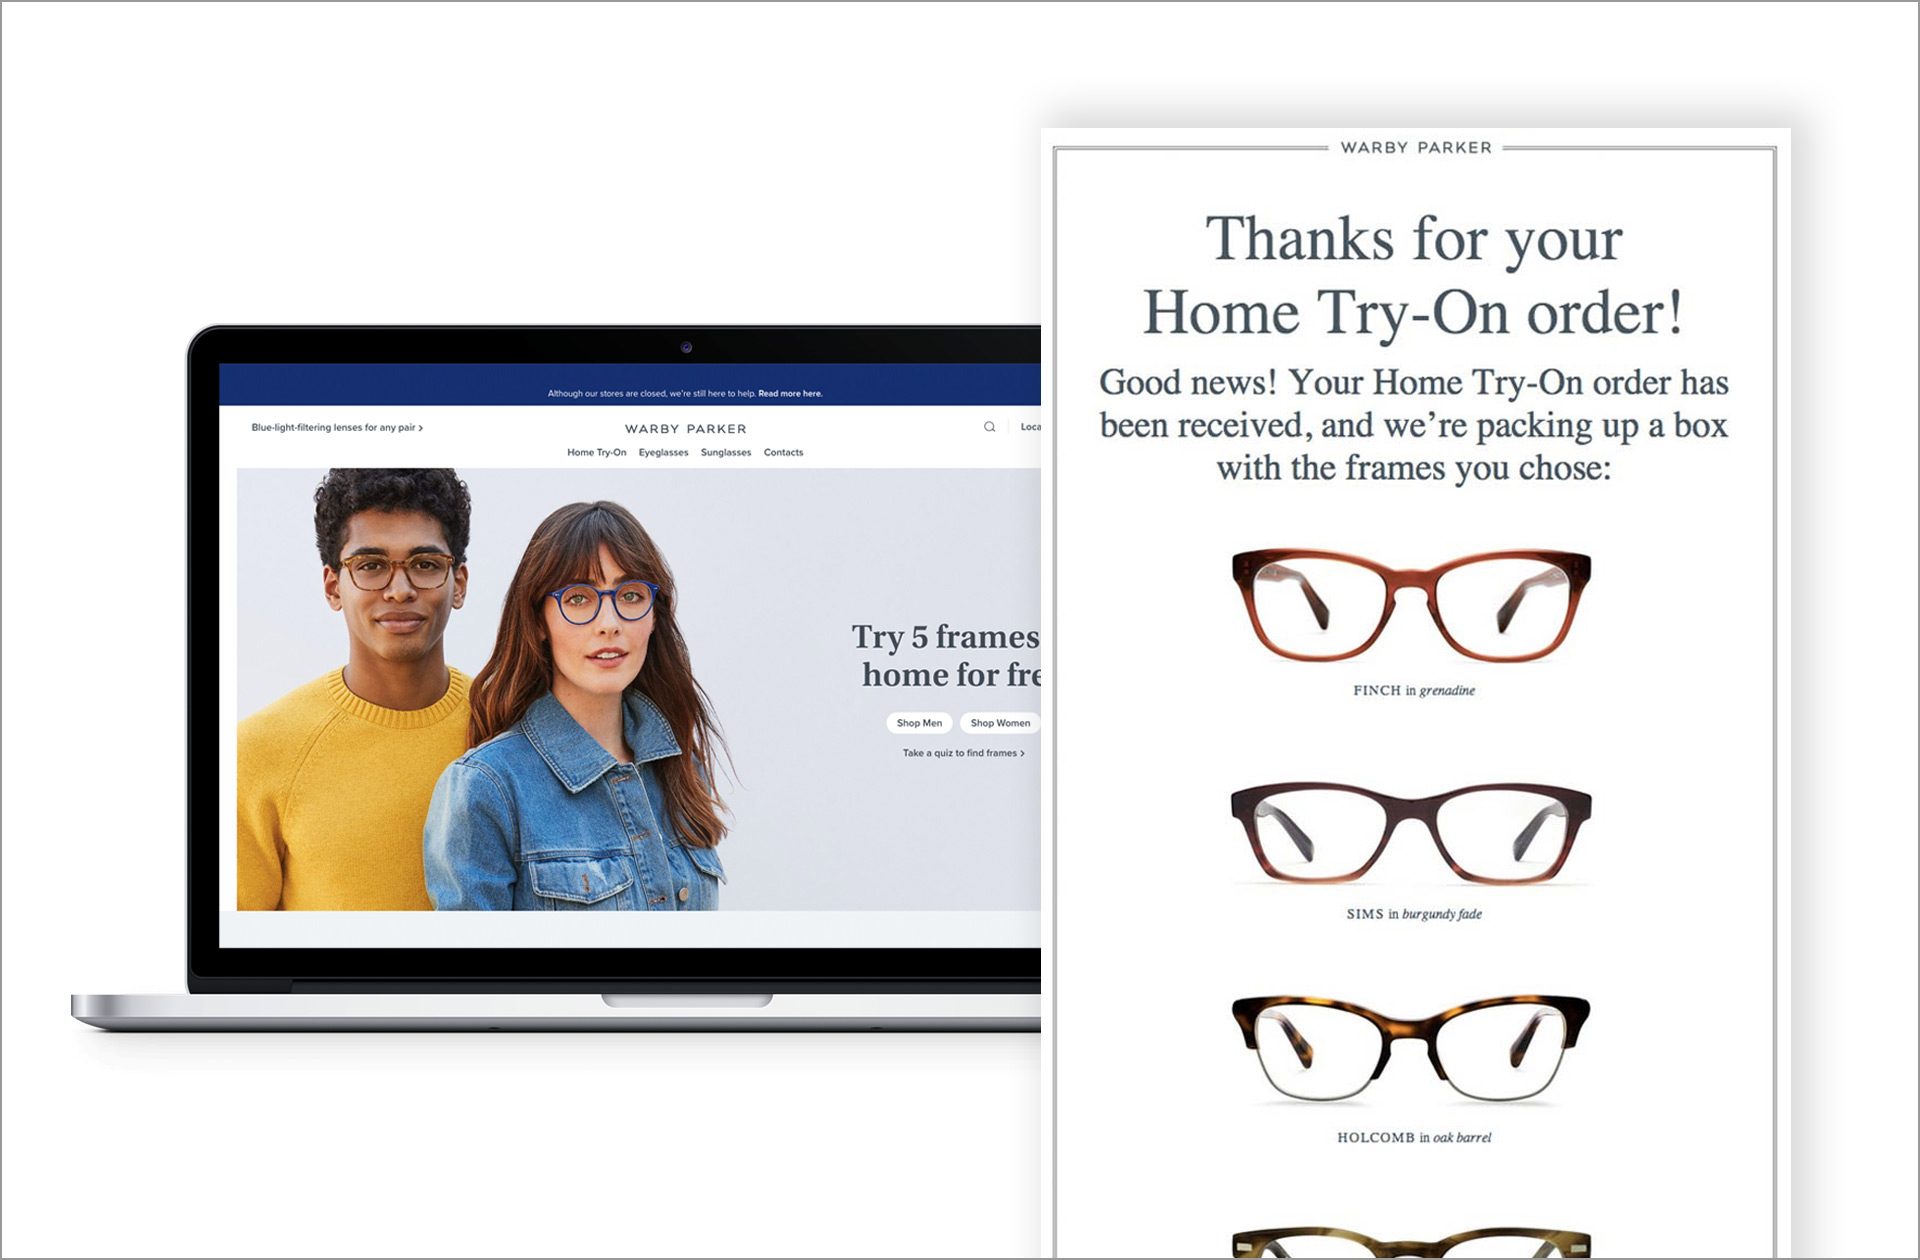Open the Home Try-On menu item

click(597, 453)
